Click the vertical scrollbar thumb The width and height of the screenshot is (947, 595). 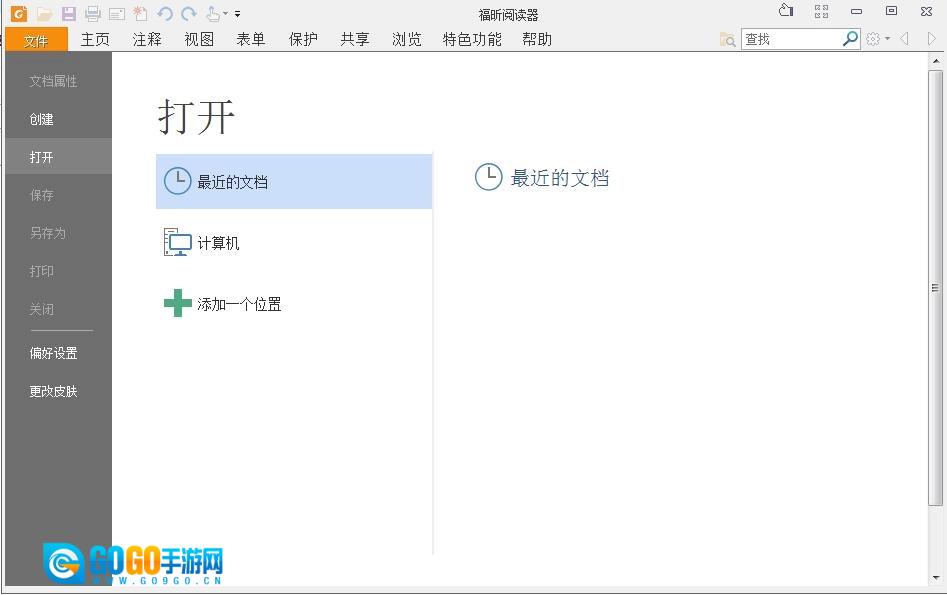click(x=936, y=288)
